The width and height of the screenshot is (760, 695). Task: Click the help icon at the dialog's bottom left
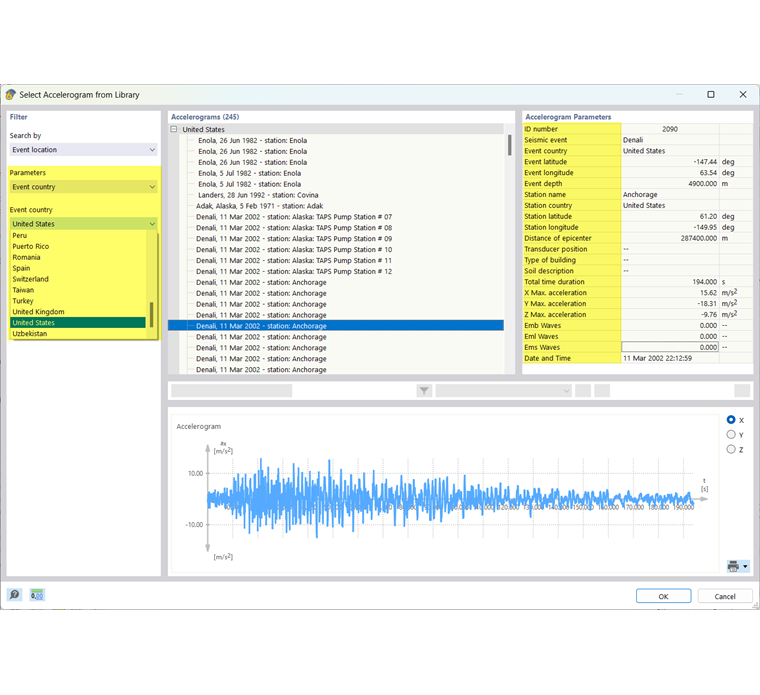15,594
